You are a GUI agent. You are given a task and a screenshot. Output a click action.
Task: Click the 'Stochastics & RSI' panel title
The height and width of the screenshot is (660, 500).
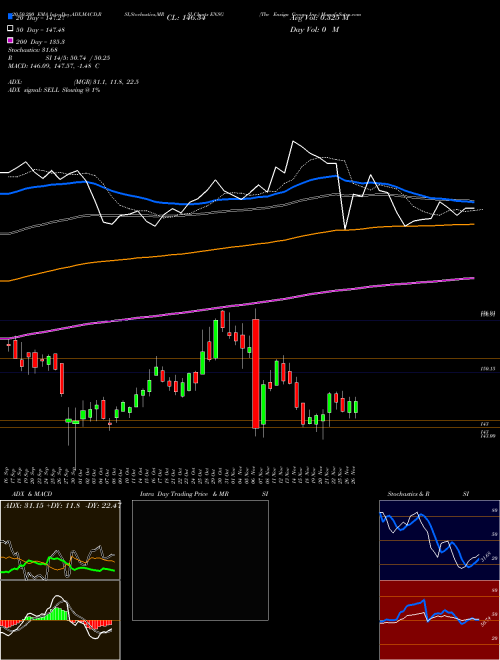click(428, 494)
